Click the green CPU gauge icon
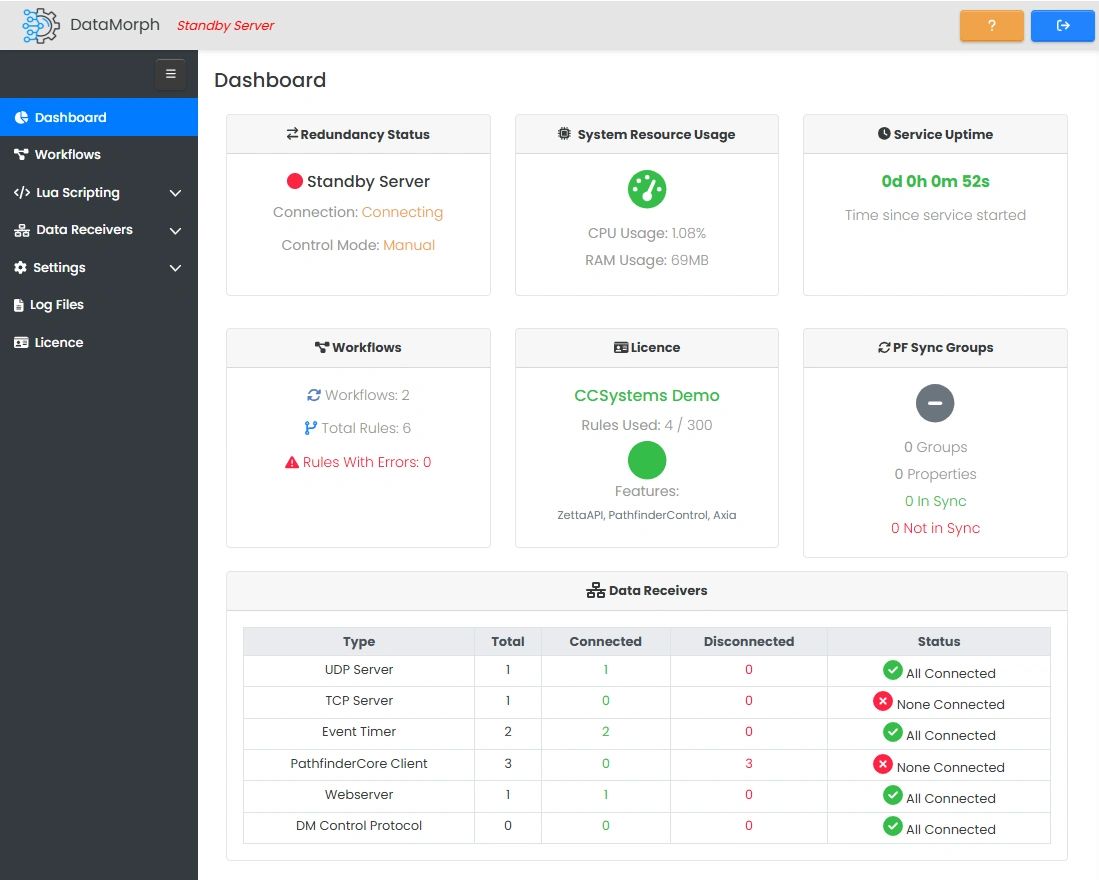The height and width of the screenshot is (880, 1099). click(x=647, y=189)
